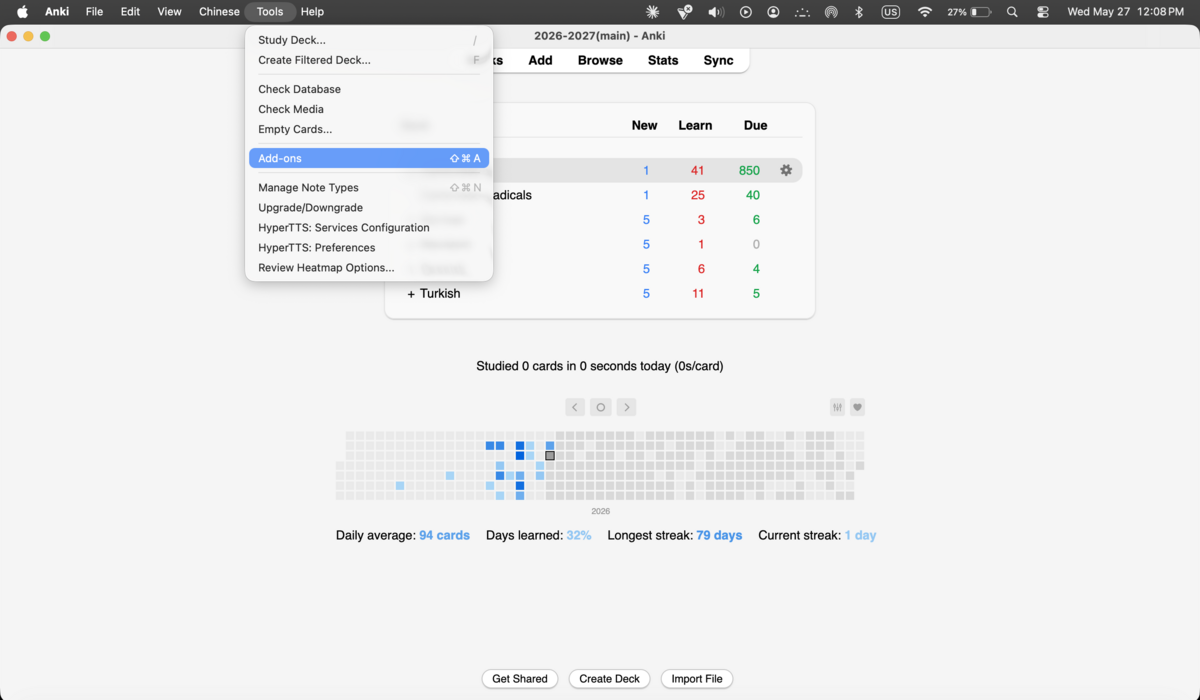
Task: Open Control Center icon
Action: pos(1043,12)
